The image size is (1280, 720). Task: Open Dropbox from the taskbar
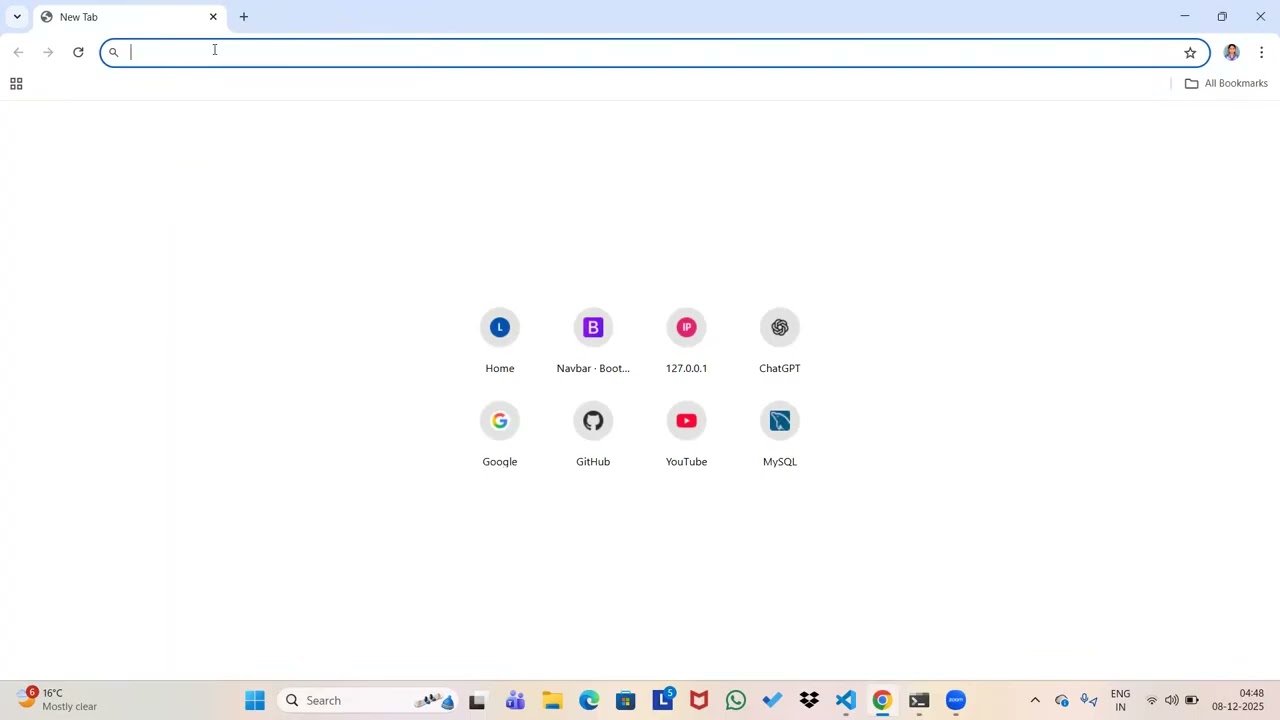[809, 701]
